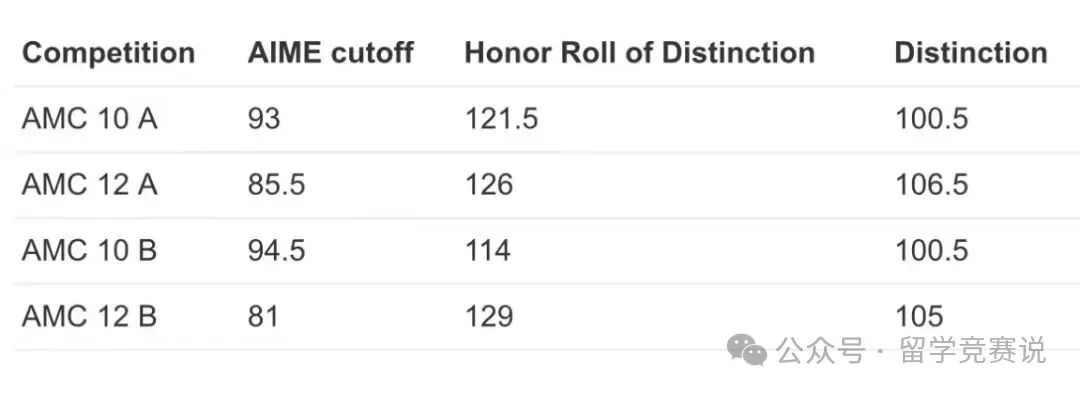
Task: Click the WeChat logo icon in watermark
Action: pos(747,350)
